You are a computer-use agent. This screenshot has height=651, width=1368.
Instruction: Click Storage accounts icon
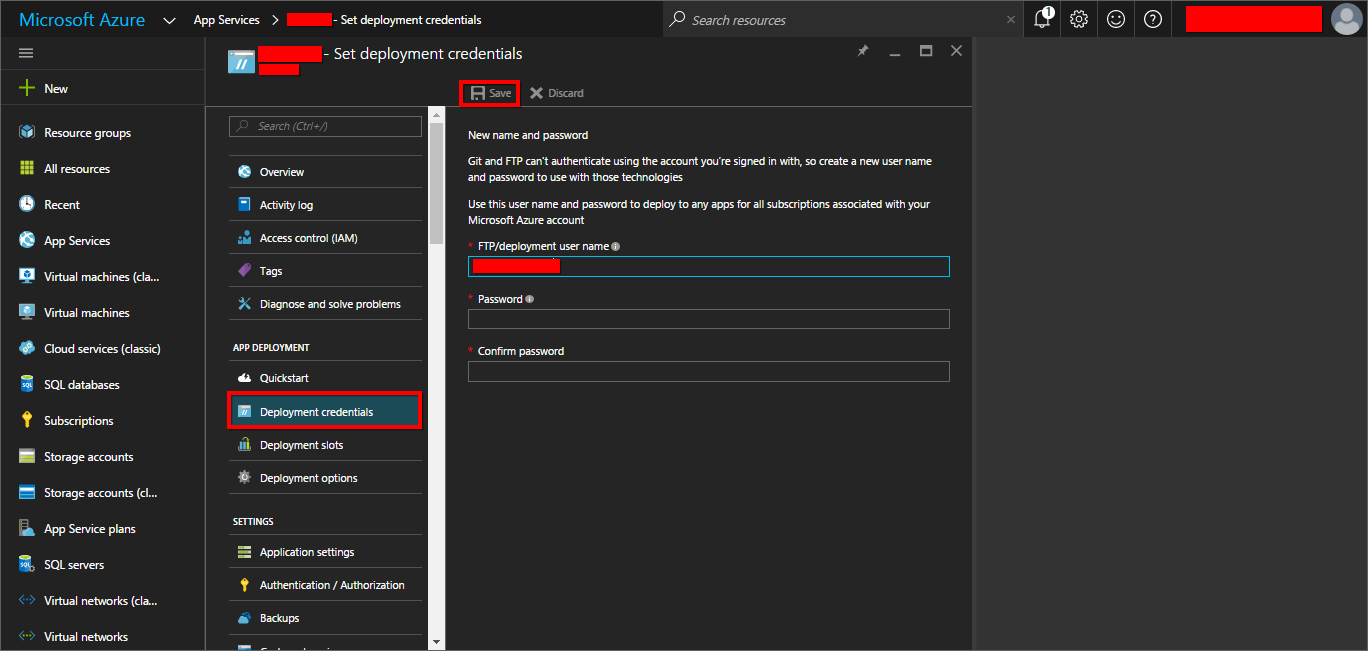(x=27, y=456)
